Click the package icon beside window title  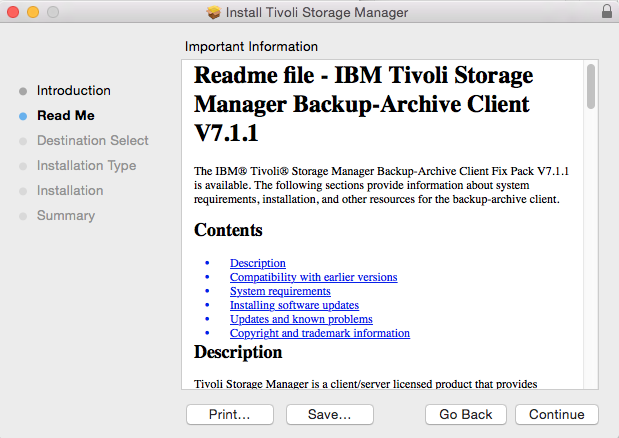click(214, 12)
